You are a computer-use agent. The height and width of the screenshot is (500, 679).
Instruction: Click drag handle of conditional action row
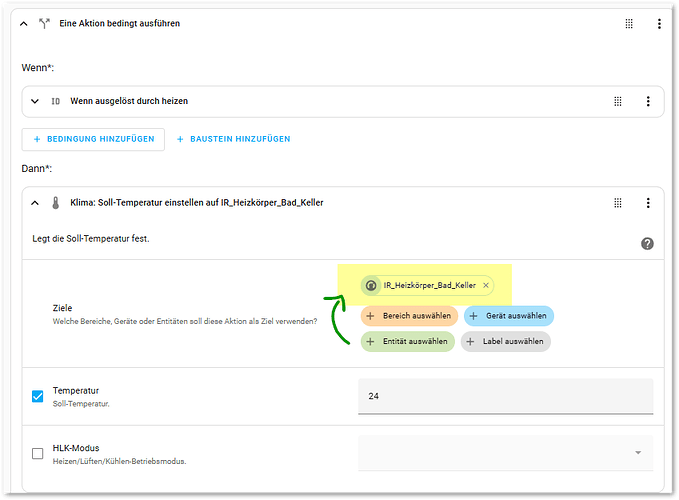pyautogui.click(x=629, y=23)
